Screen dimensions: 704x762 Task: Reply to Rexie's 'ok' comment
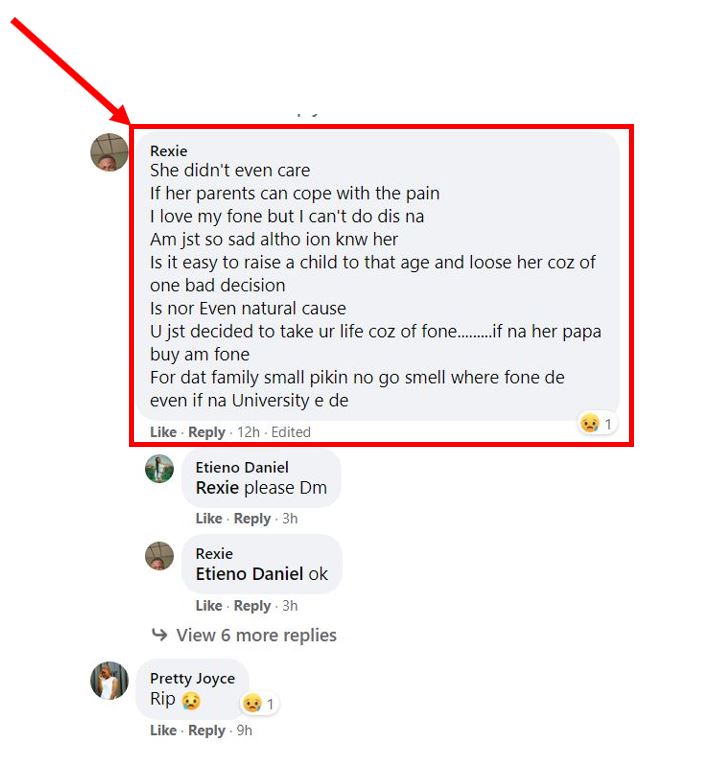click(x=252, y=605)
